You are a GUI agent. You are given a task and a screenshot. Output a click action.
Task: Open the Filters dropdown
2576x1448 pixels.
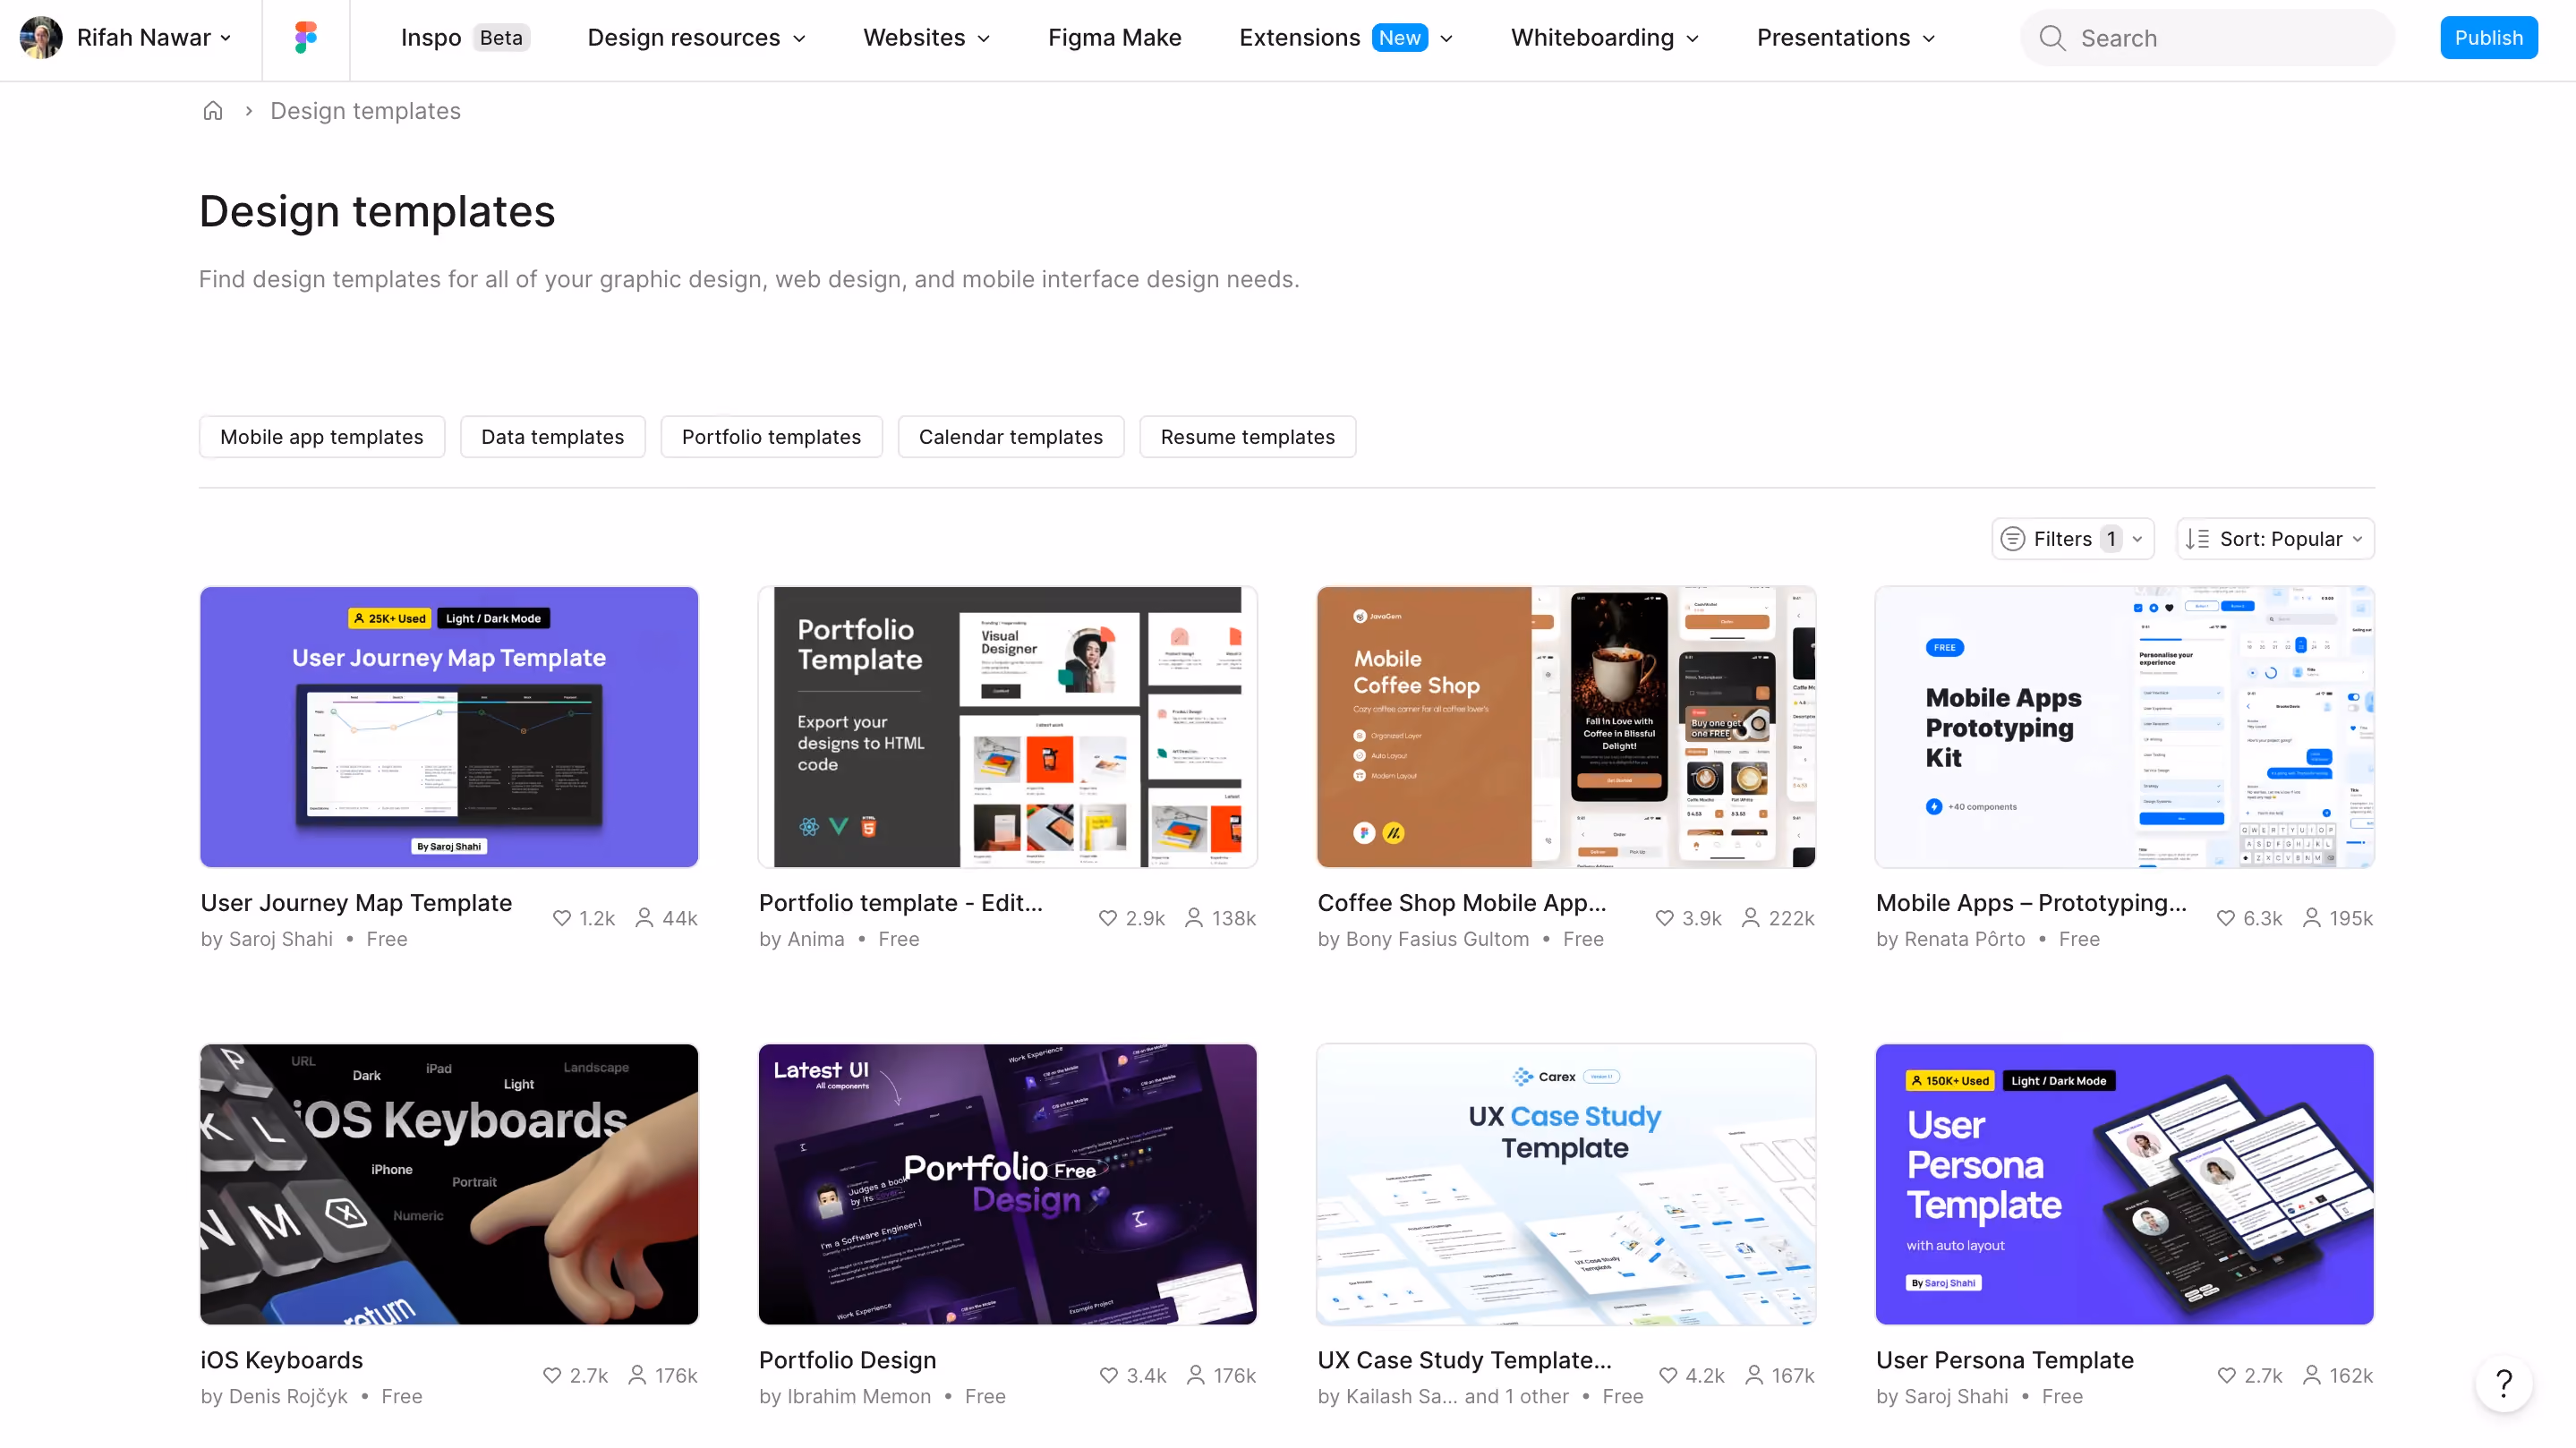coord(2072,539)
